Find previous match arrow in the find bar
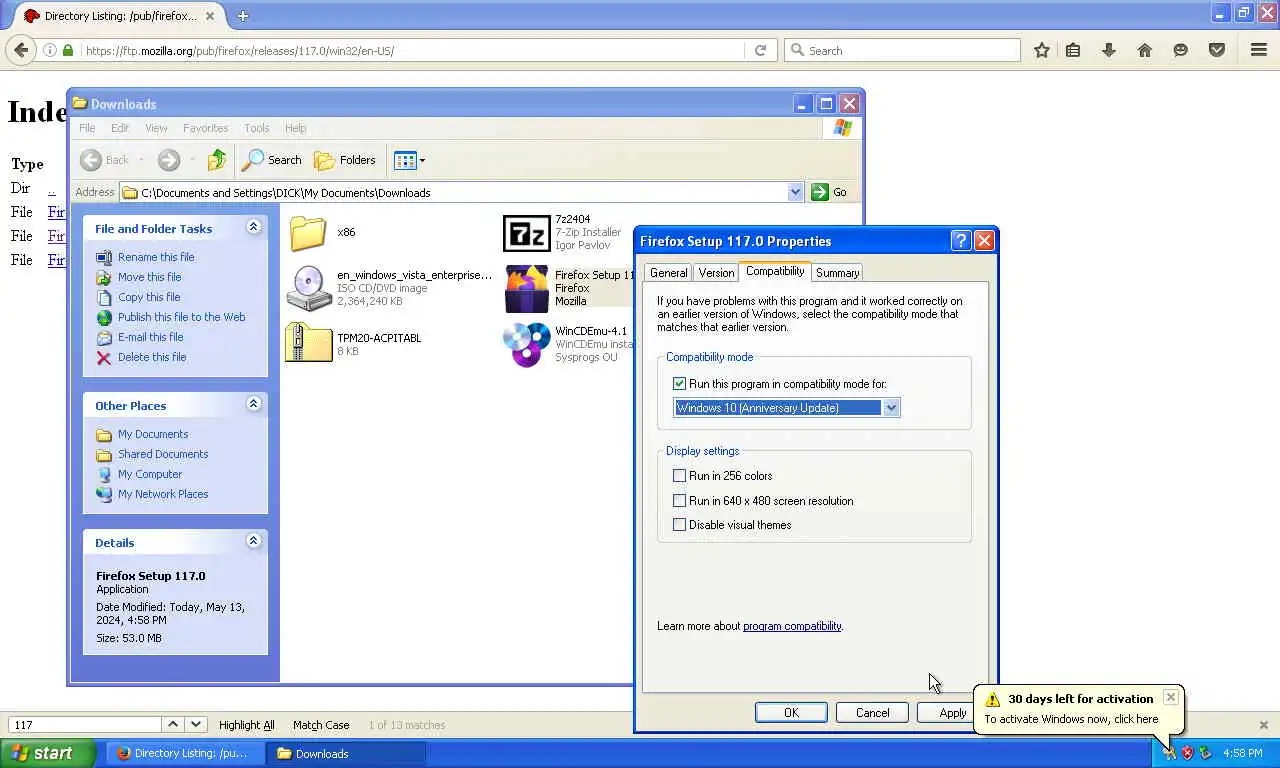 [173, 725]
